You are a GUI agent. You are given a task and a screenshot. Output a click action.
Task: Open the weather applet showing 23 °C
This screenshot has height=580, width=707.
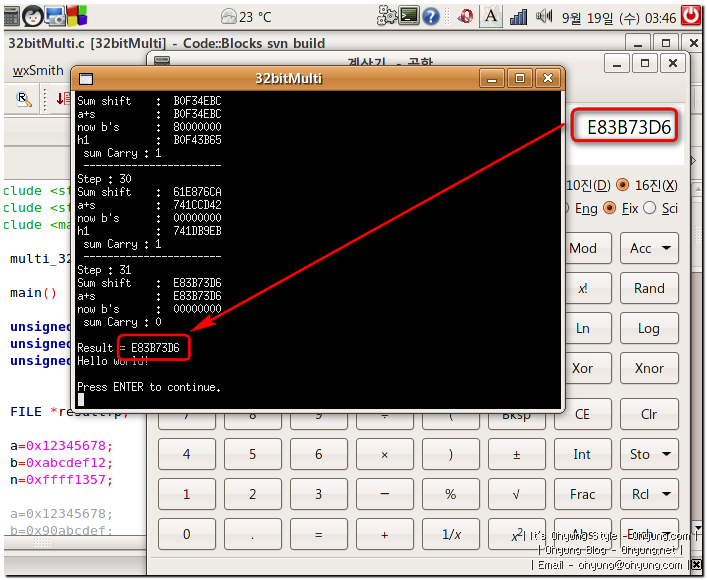coord(246,17)
